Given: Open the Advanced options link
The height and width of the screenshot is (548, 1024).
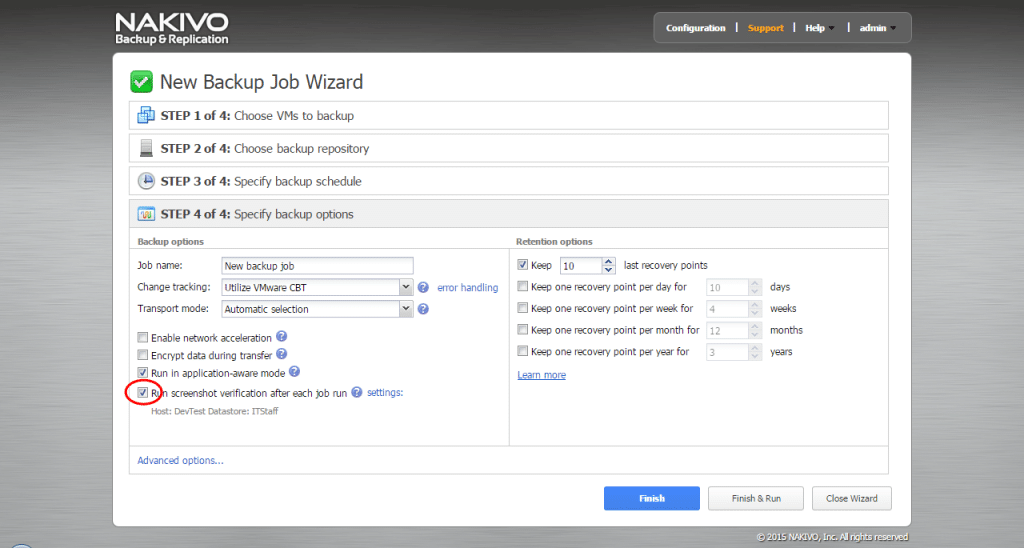Looking at the screenshot, I should pyautogui.click(x=180, y=460).
